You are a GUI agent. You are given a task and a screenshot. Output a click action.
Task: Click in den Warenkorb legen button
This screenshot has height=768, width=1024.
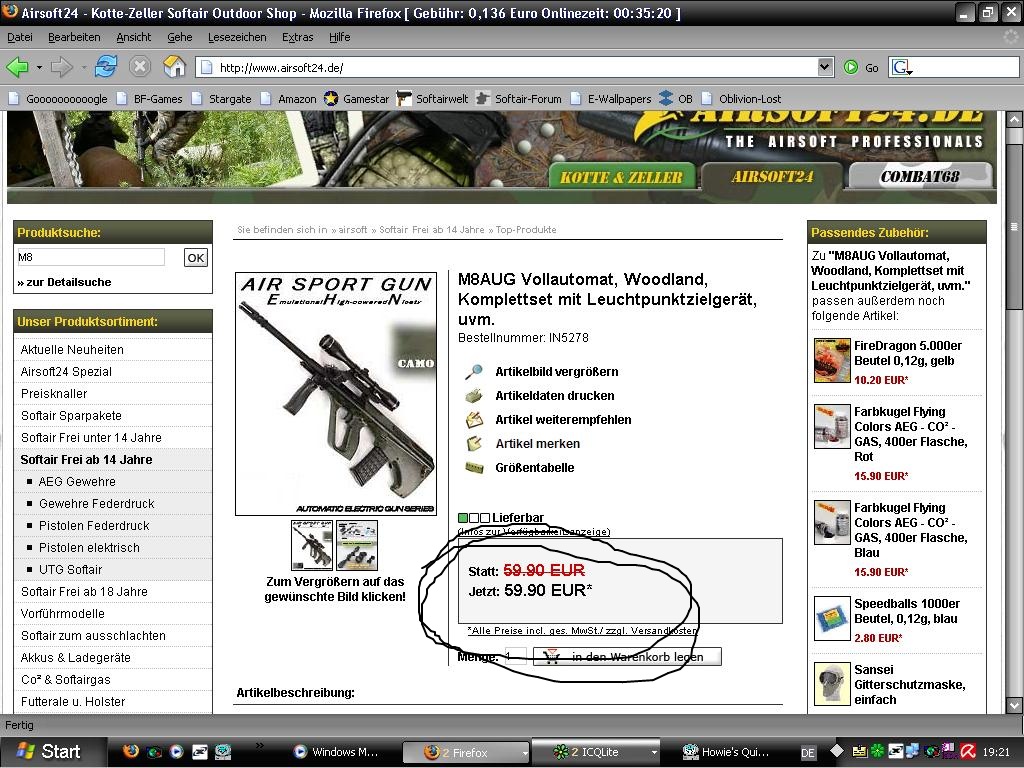[628, 657]
